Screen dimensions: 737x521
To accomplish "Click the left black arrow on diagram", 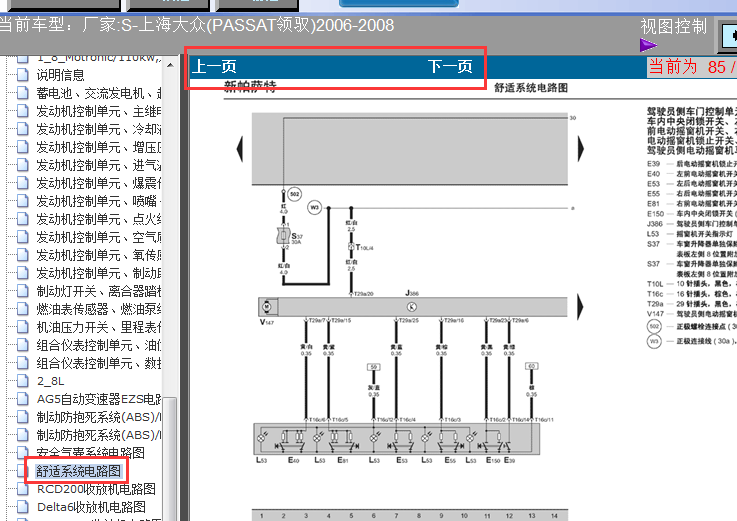I will tap(240, 149).
